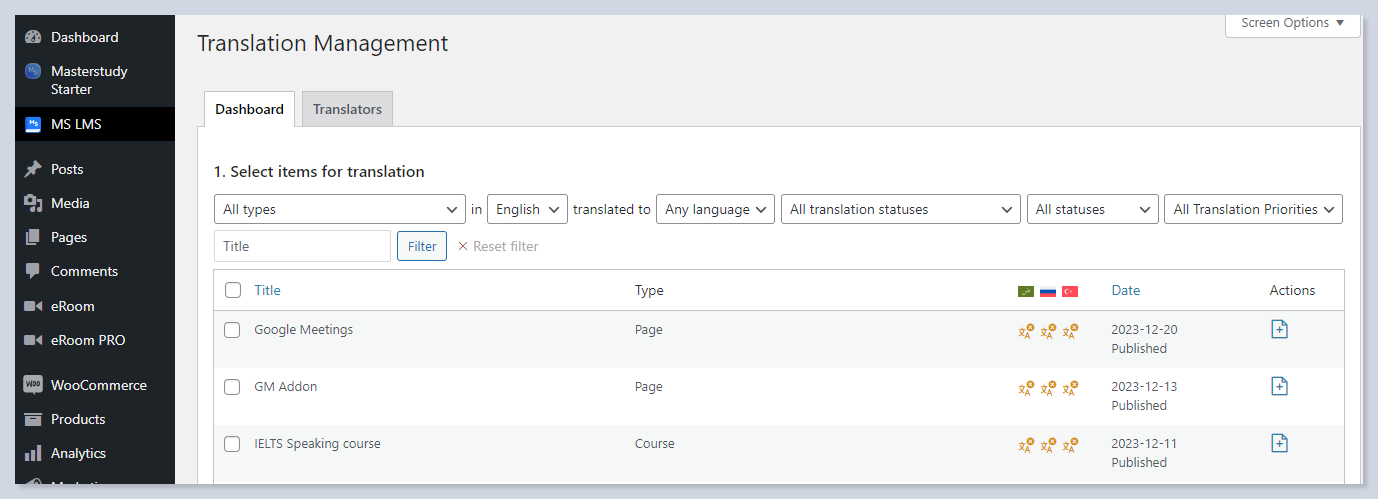1378x499 pixels.
Task: Click the Title search input field
Action: (x=302, y=246)
